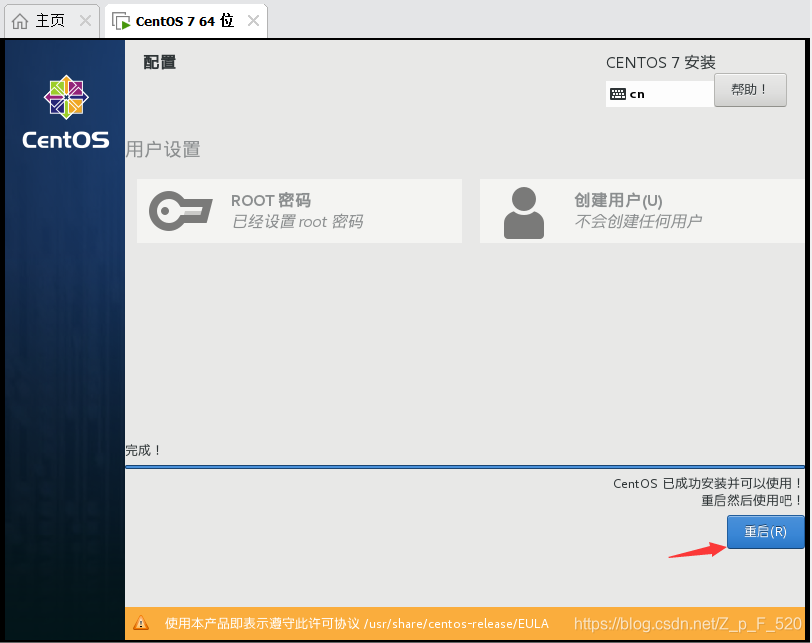Click the 配置 heading
This screenshot has width=812, height=643.
click(x=160, y=62)
